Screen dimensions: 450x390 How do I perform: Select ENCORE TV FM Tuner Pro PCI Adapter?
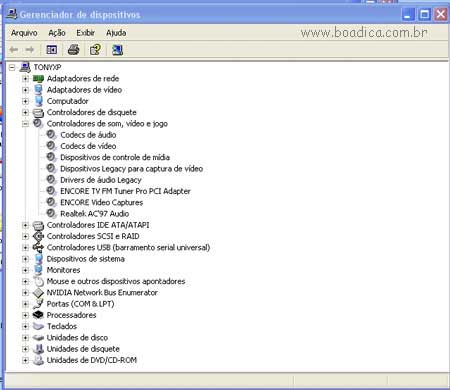pos(125,191)
